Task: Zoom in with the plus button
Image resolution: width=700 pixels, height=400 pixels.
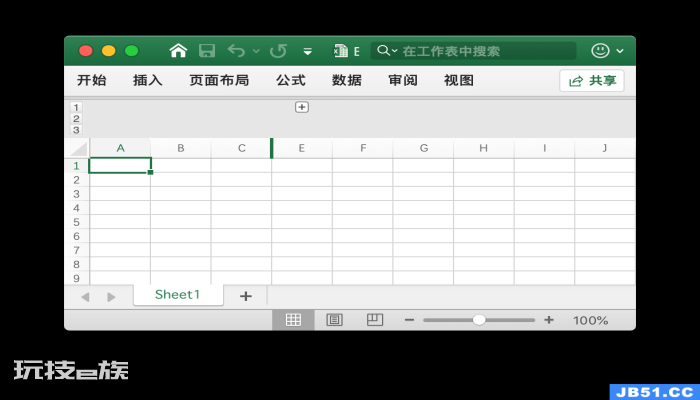Action: (549, 320)
